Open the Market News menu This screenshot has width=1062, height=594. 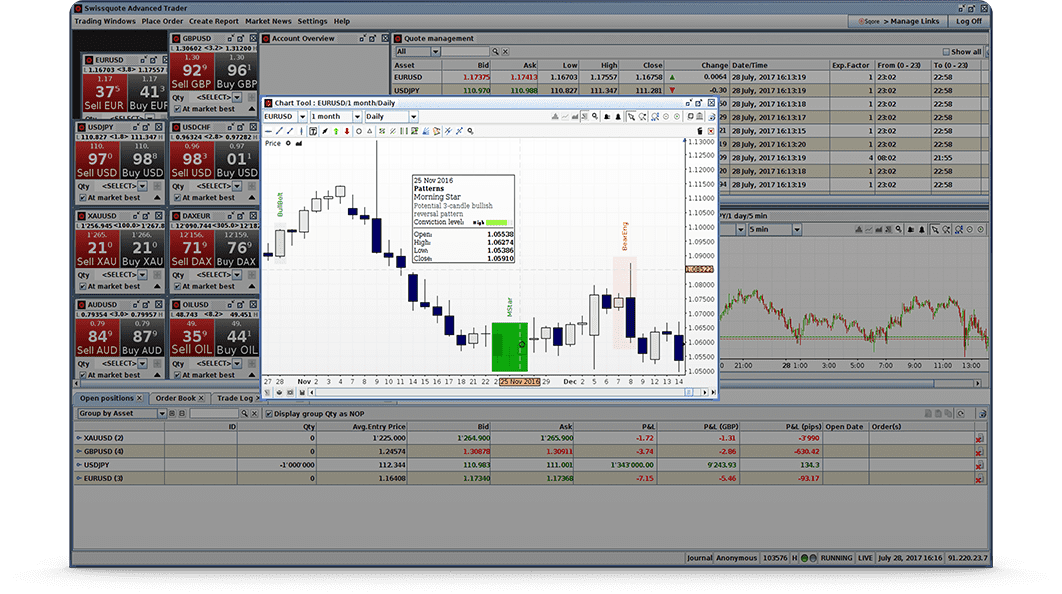(268, 22)
